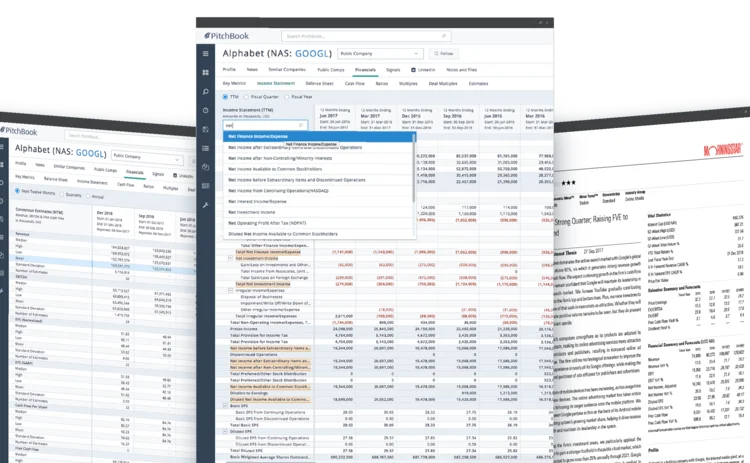The width and height of the screenshot is (750, 463).
Task: Open the Public Company dropdown in center window
Action: (x=380, y=54)
